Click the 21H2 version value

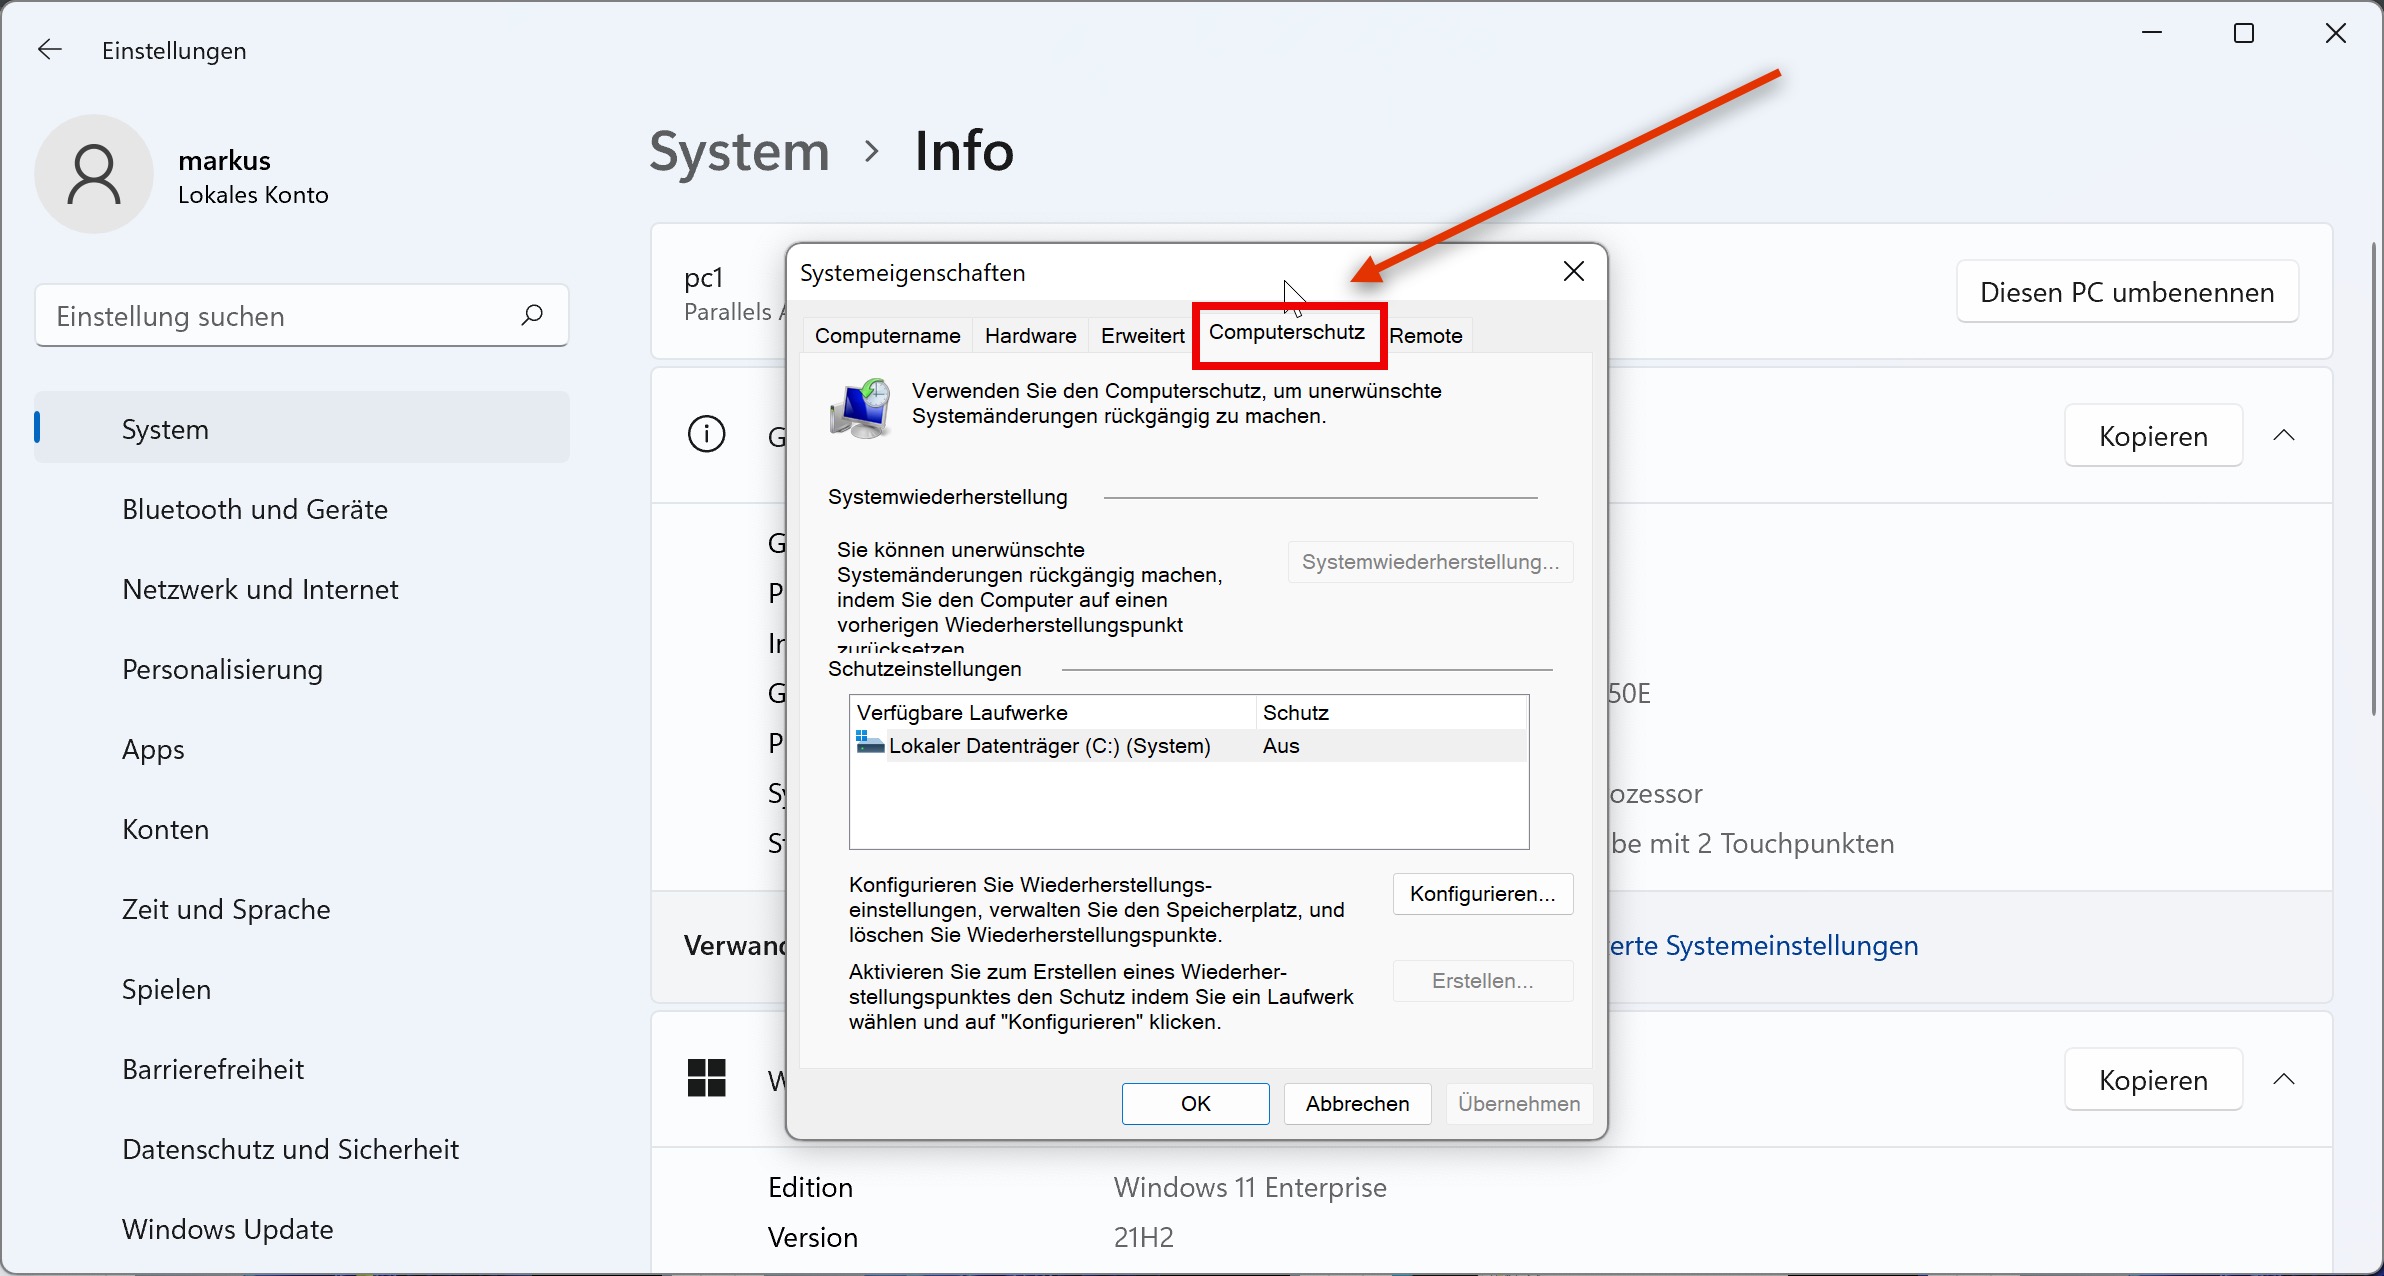[x=1144, y=1238]
